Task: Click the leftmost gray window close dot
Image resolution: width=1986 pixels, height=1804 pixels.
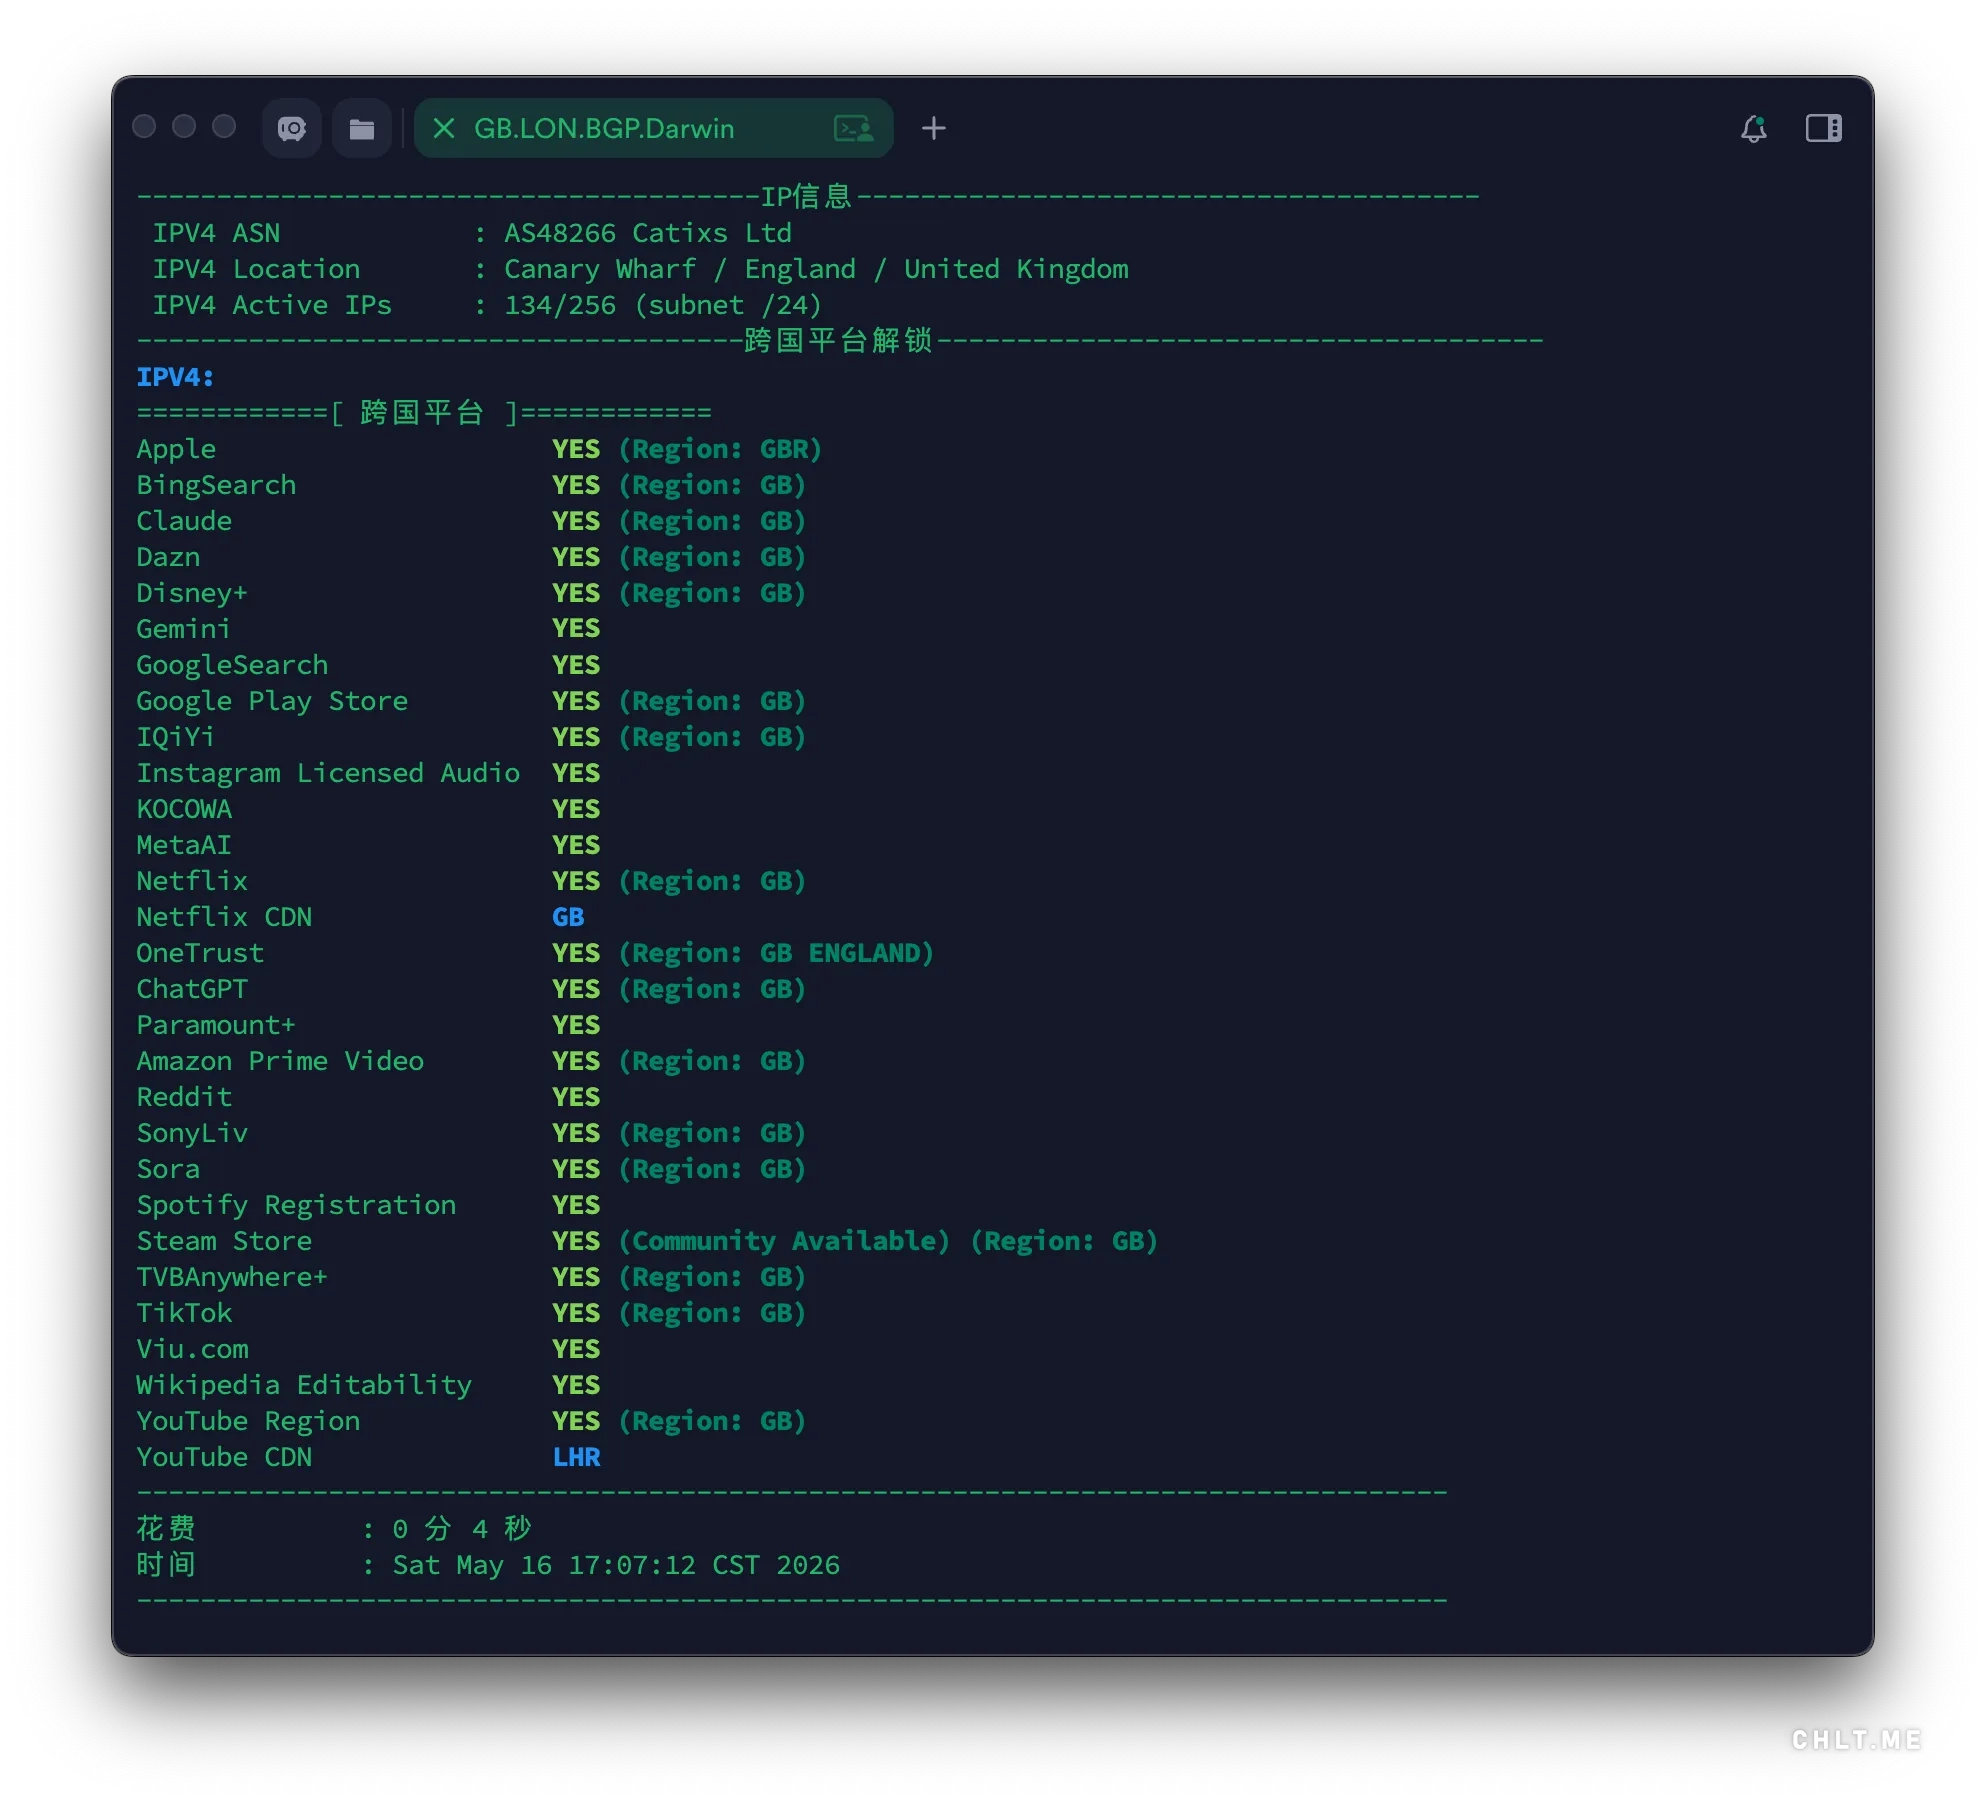Action: tap(144, 126)
